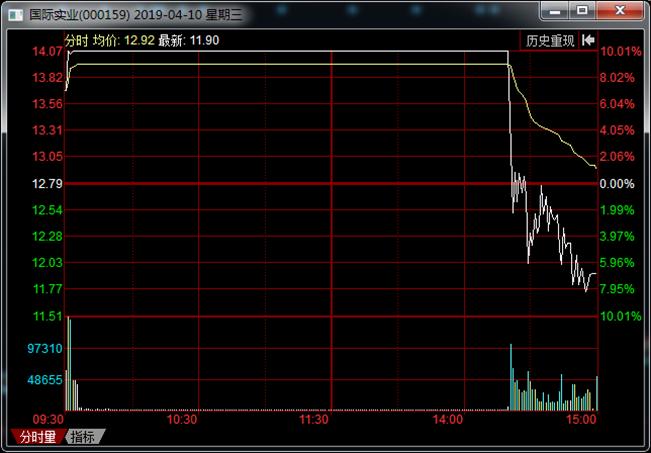Click the 1.99% percent axis label

coord(617,210)
